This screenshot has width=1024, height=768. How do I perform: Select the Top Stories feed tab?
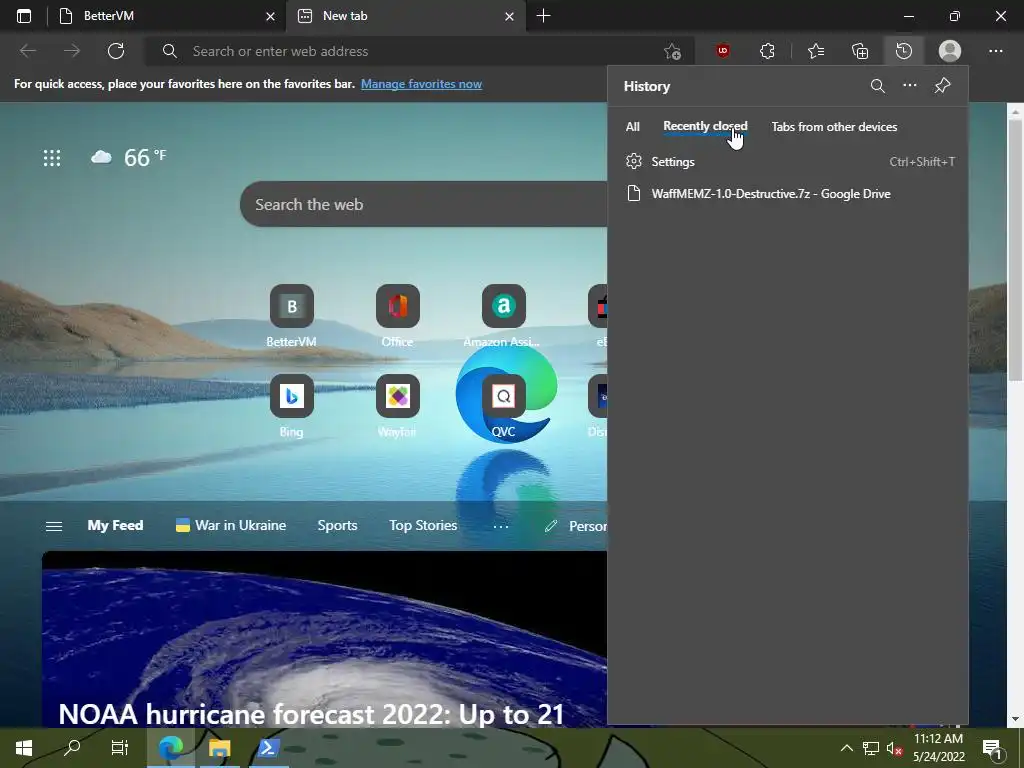(423, 525)
